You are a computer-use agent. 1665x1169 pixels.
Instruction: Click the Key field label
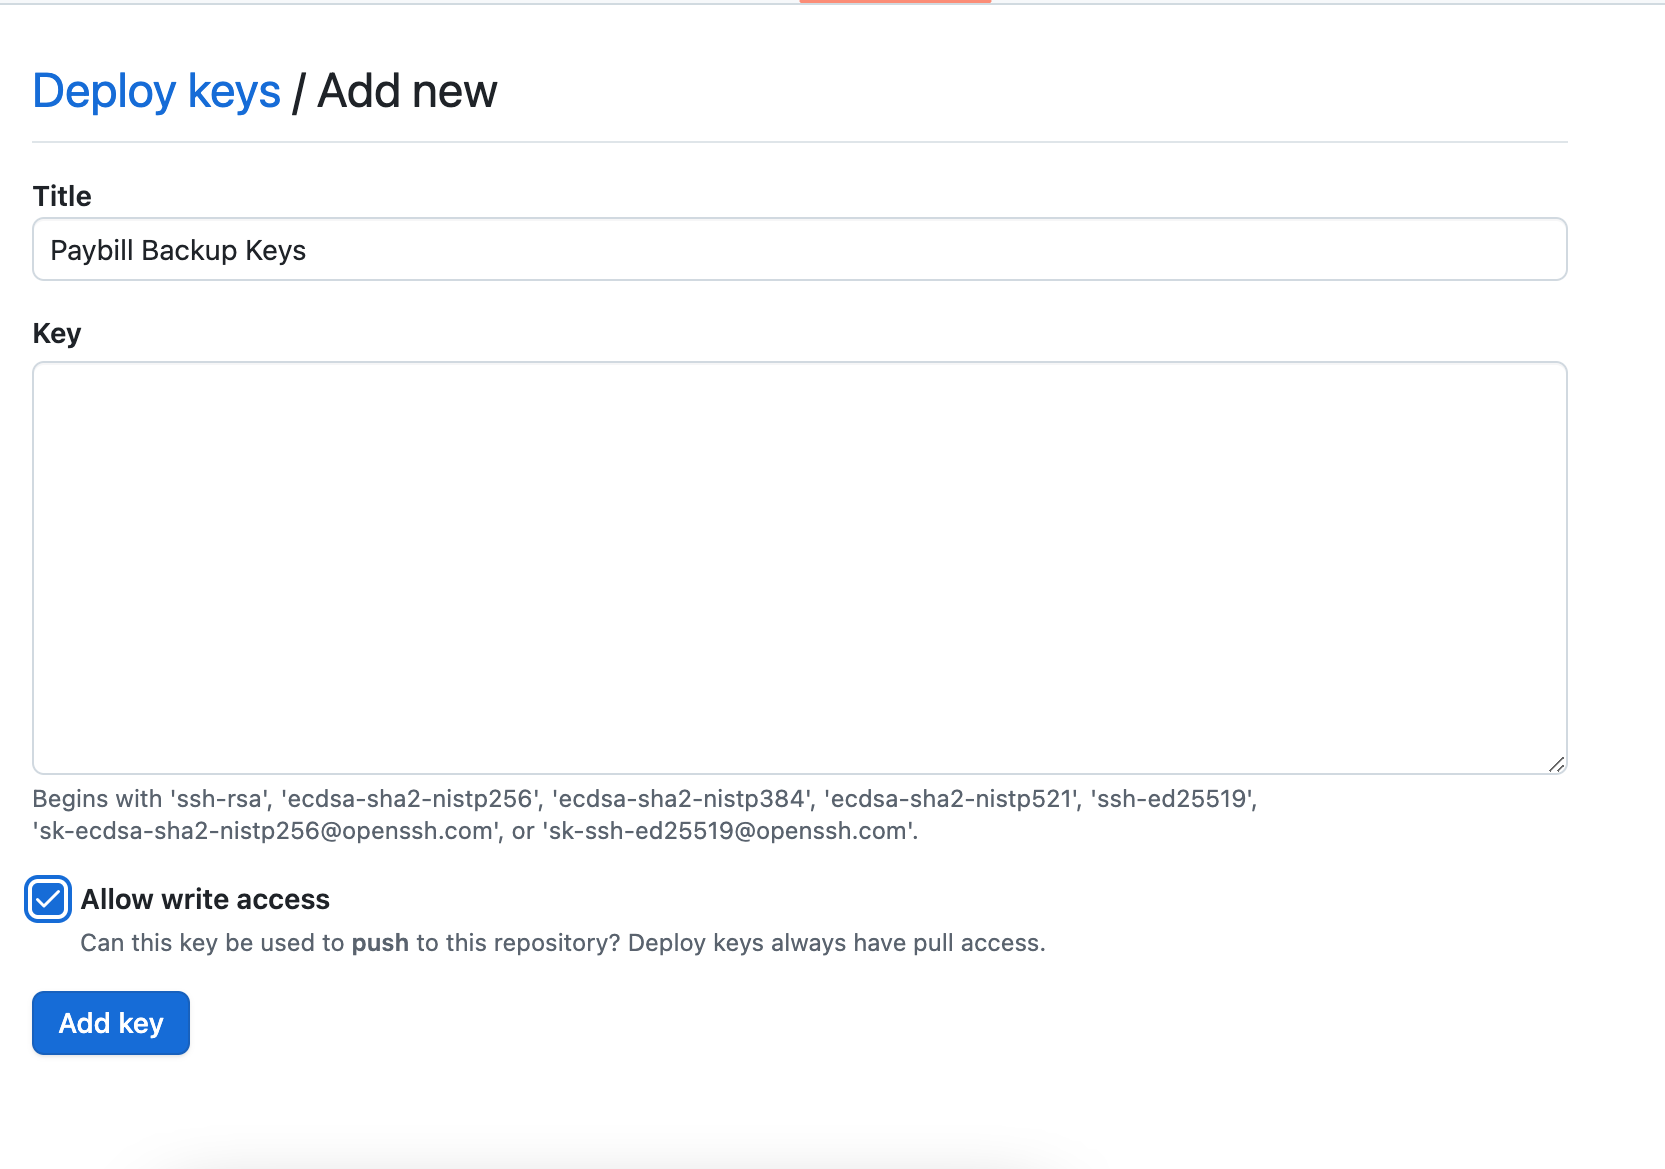pyautogui.click(x=57, y=333)
